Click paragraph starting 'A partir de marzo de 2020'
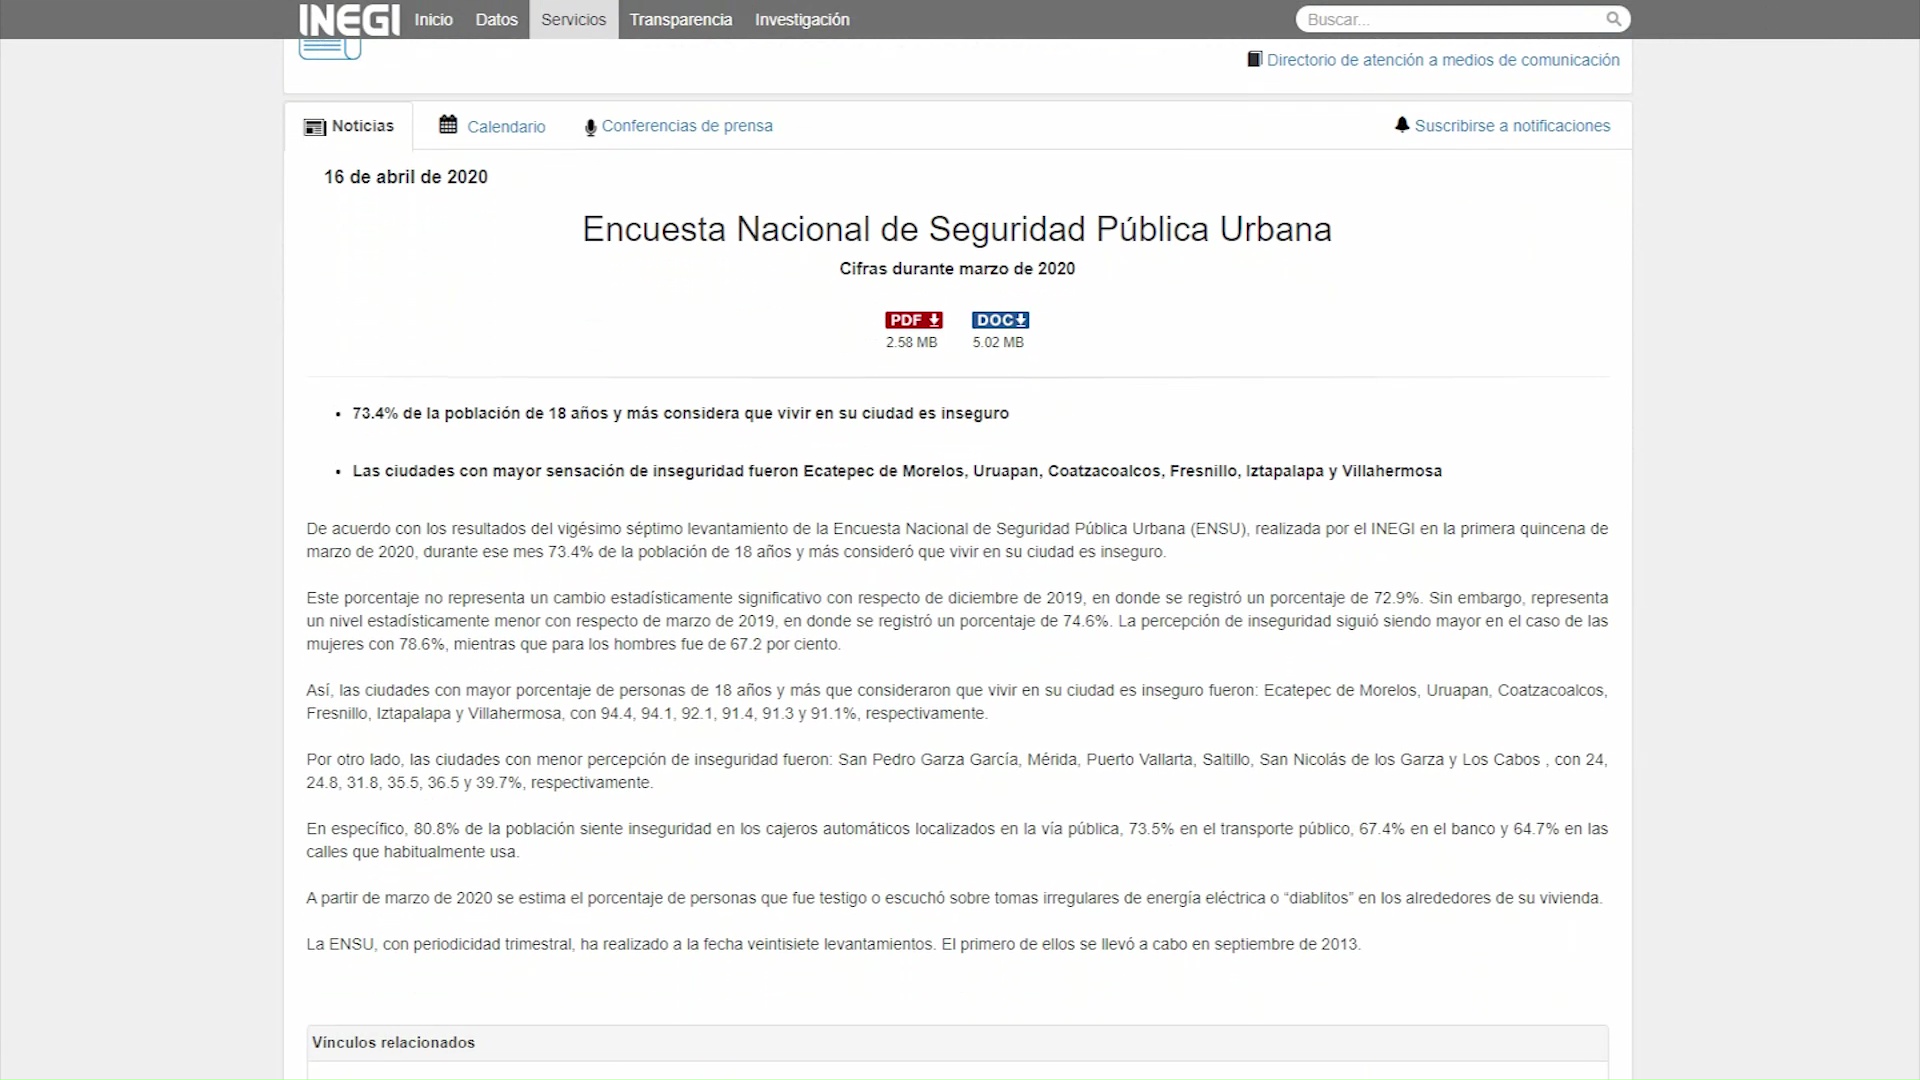This screenshot has width=1920, height=1080. pyautogui.click(x=954, y=898)
